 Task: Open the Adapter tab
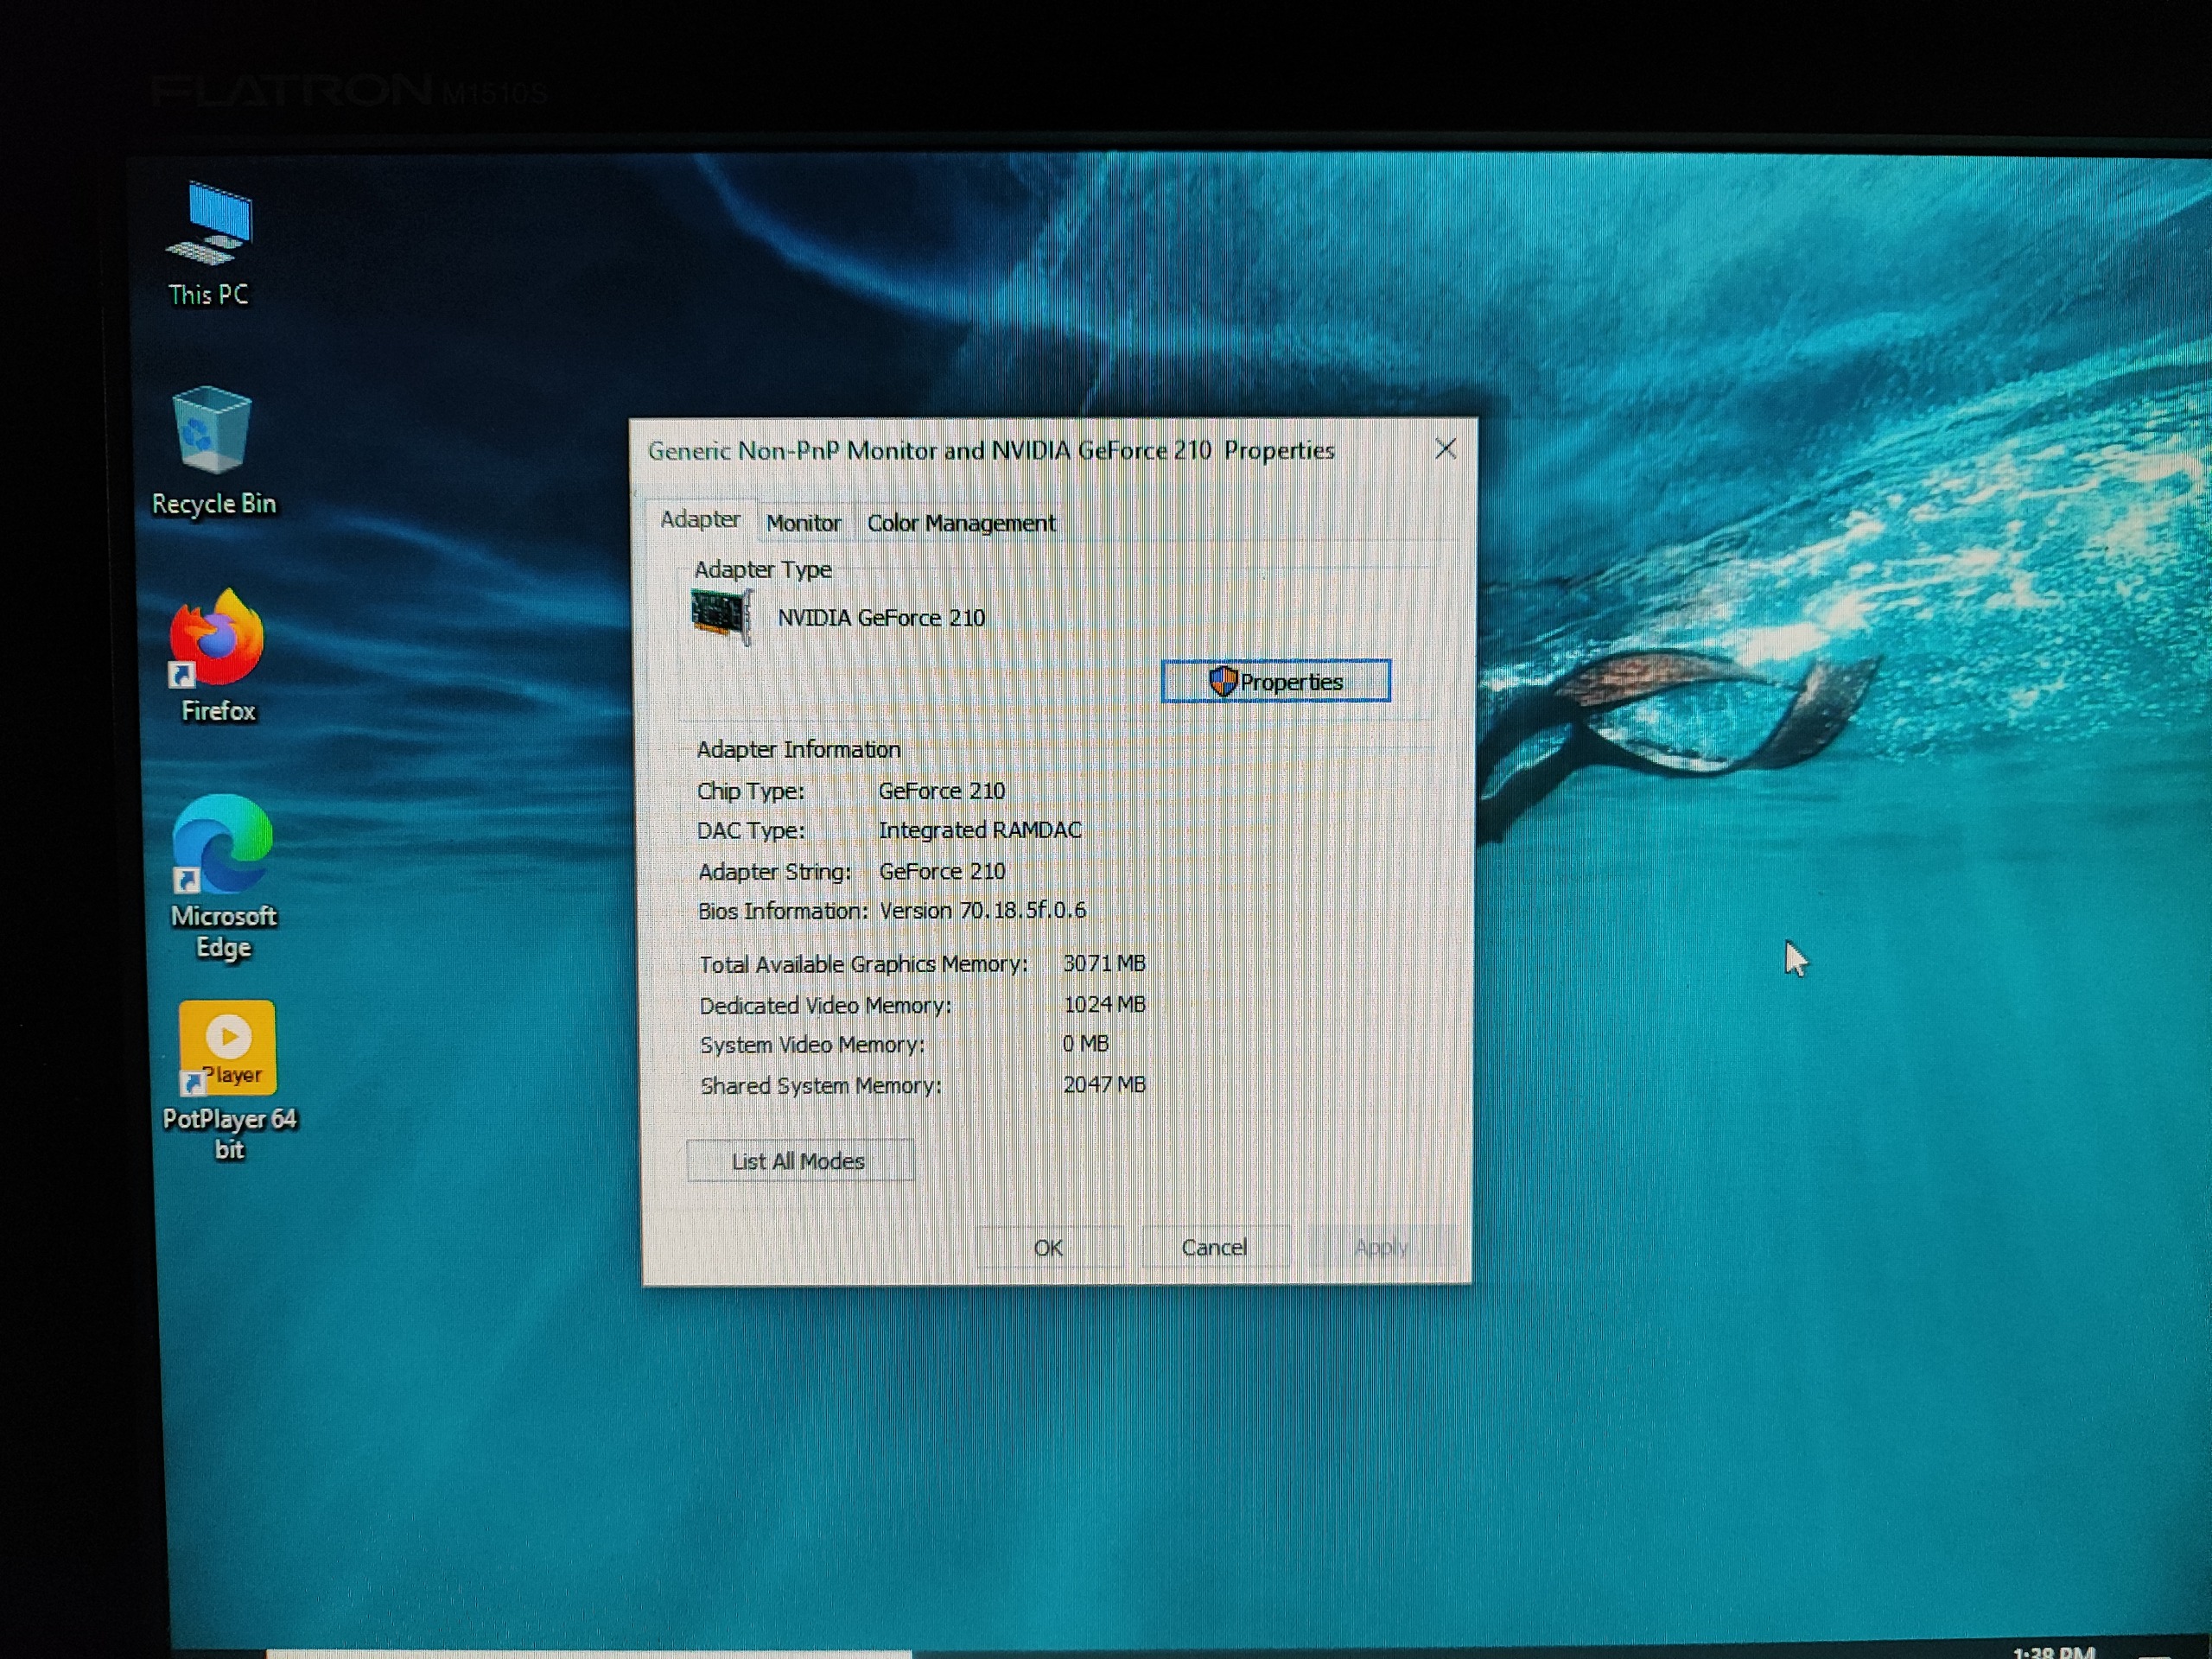click(700, 520)
